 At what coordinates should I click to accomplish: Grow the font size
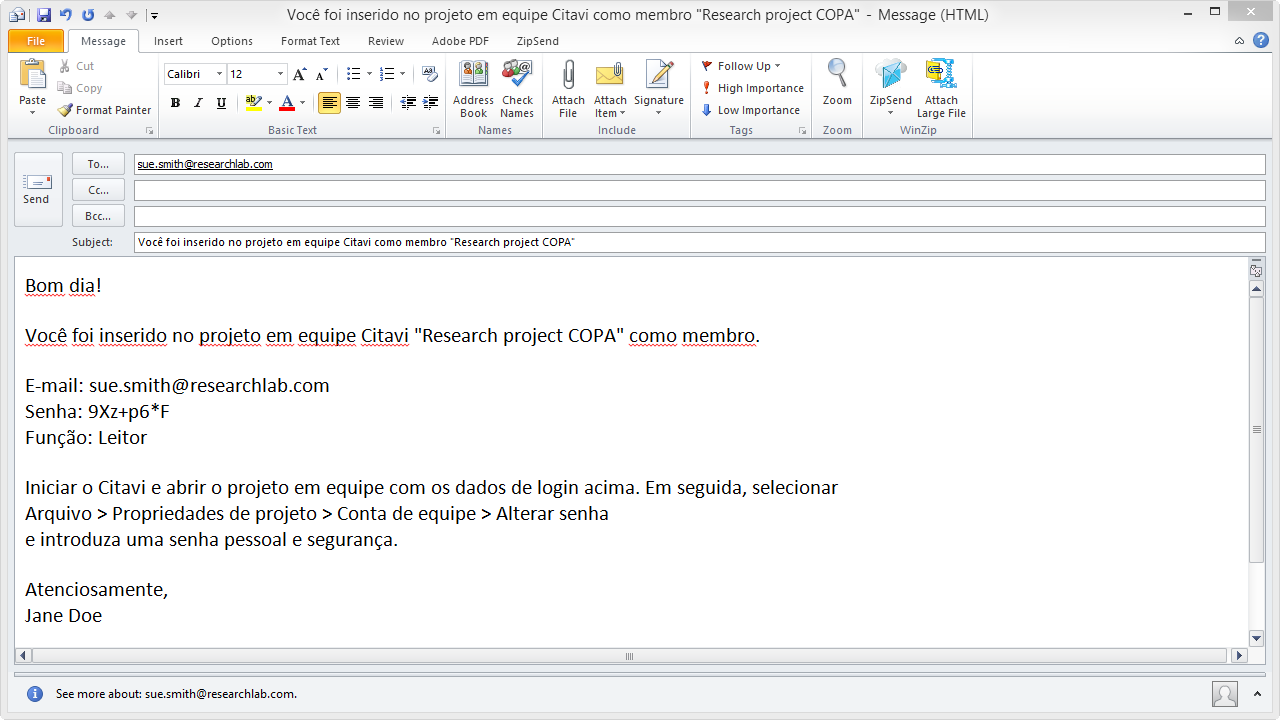300,74
